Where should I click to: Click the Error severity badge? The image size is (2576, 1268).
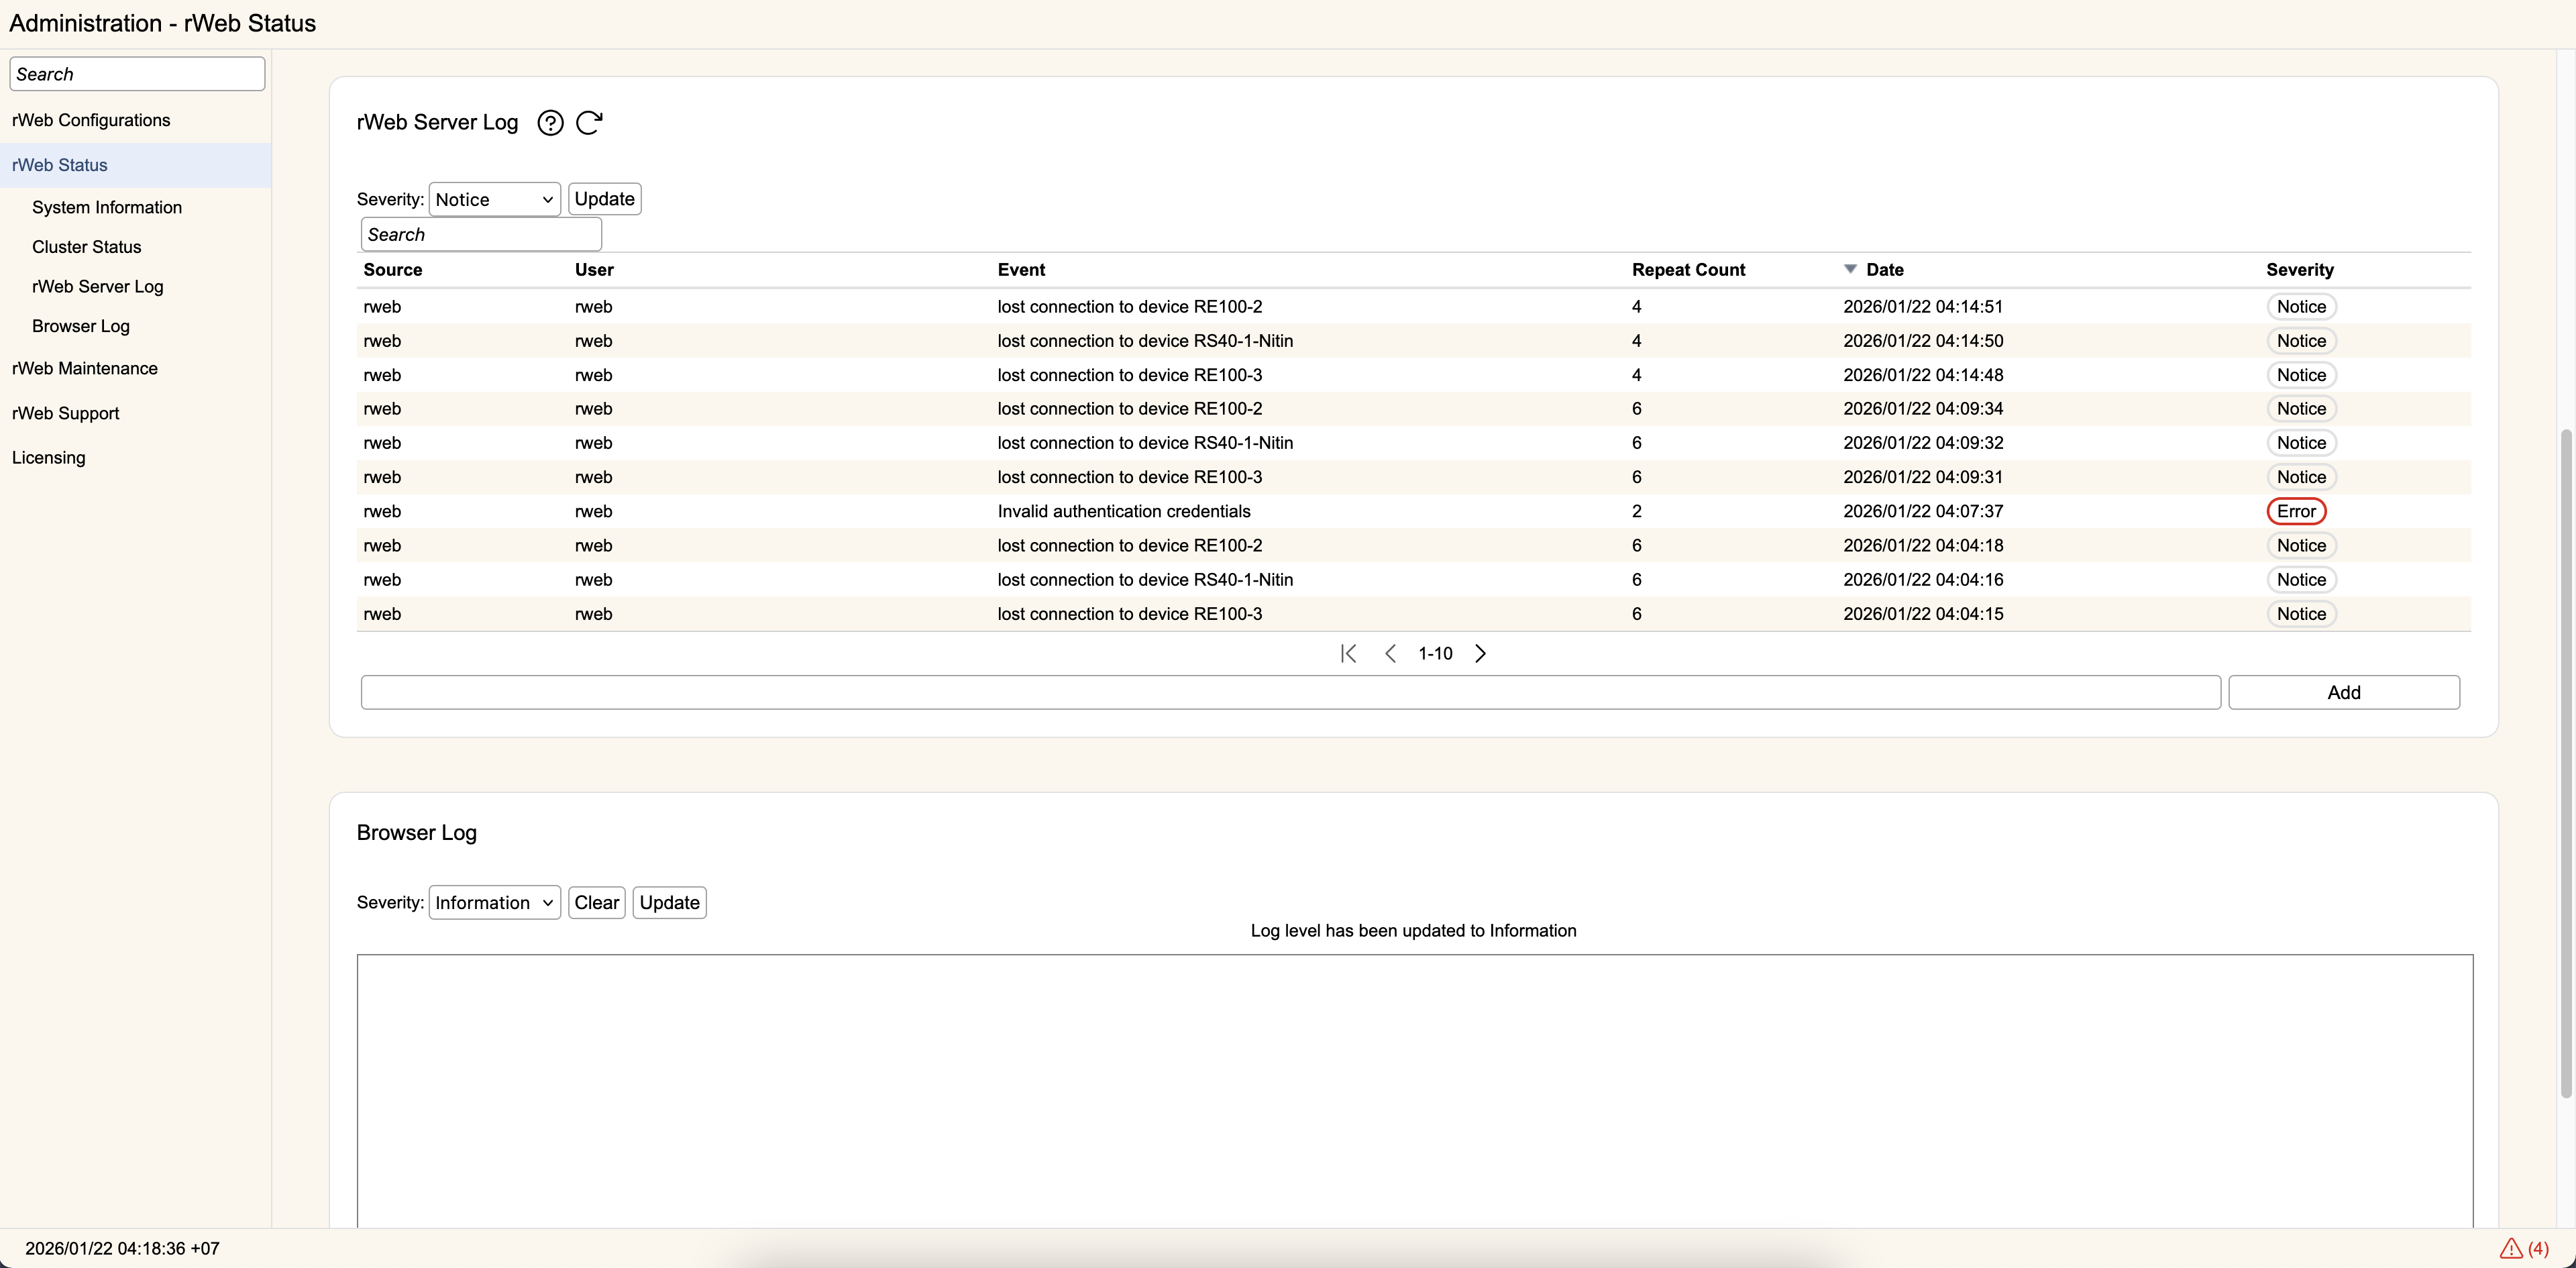2296,511
